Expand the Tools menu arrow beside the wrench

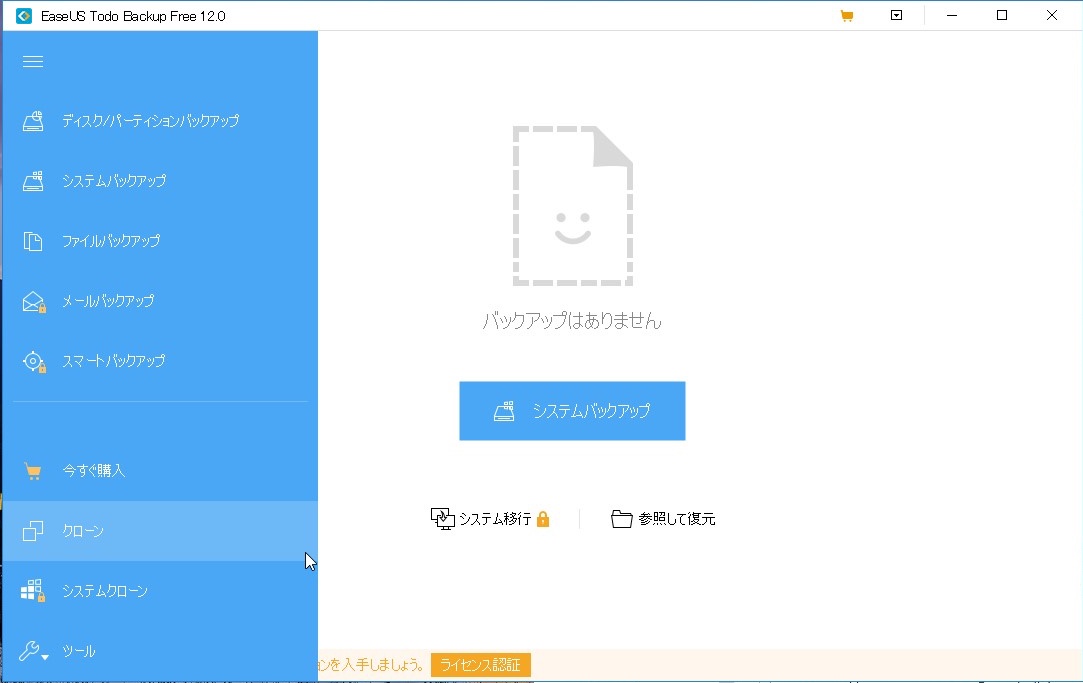click(x=45, y=657)
